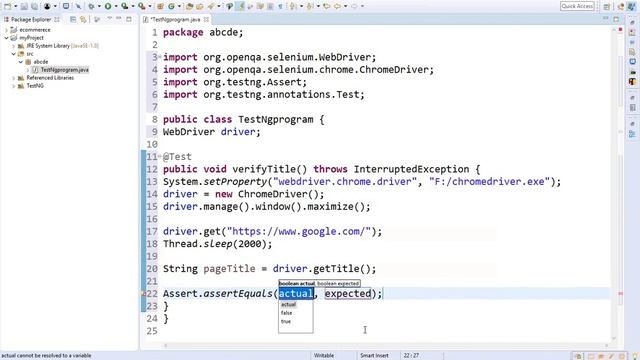Click the 'Writable' status bar entry
Screen dimensions: 640x360
click(324, 356)
